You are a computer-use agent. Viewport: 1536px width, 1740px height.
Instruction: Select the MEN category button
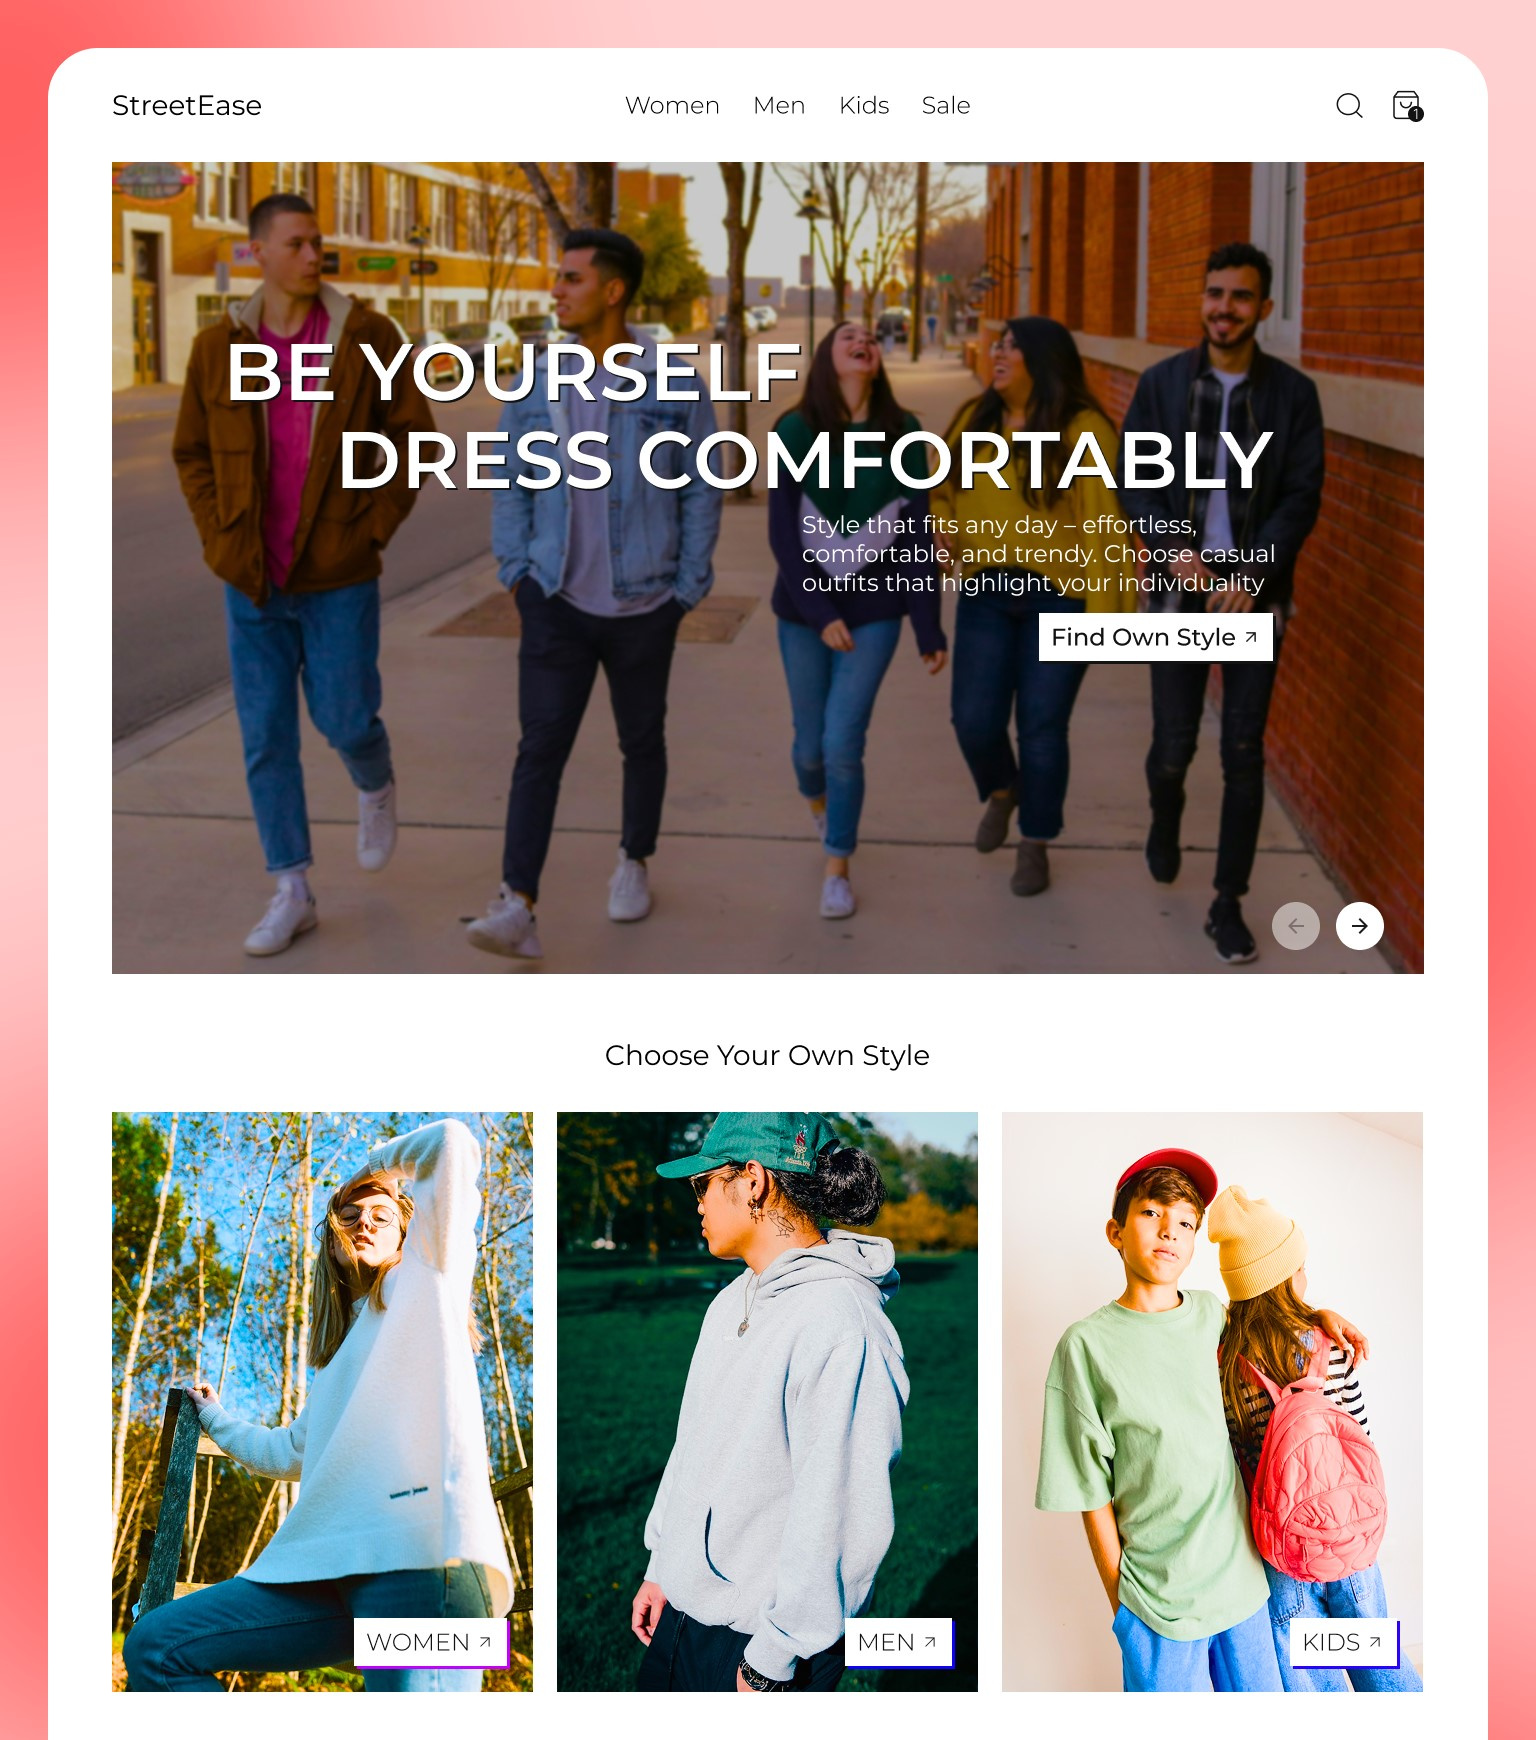pyautogui.click(x=898, y=1642)
